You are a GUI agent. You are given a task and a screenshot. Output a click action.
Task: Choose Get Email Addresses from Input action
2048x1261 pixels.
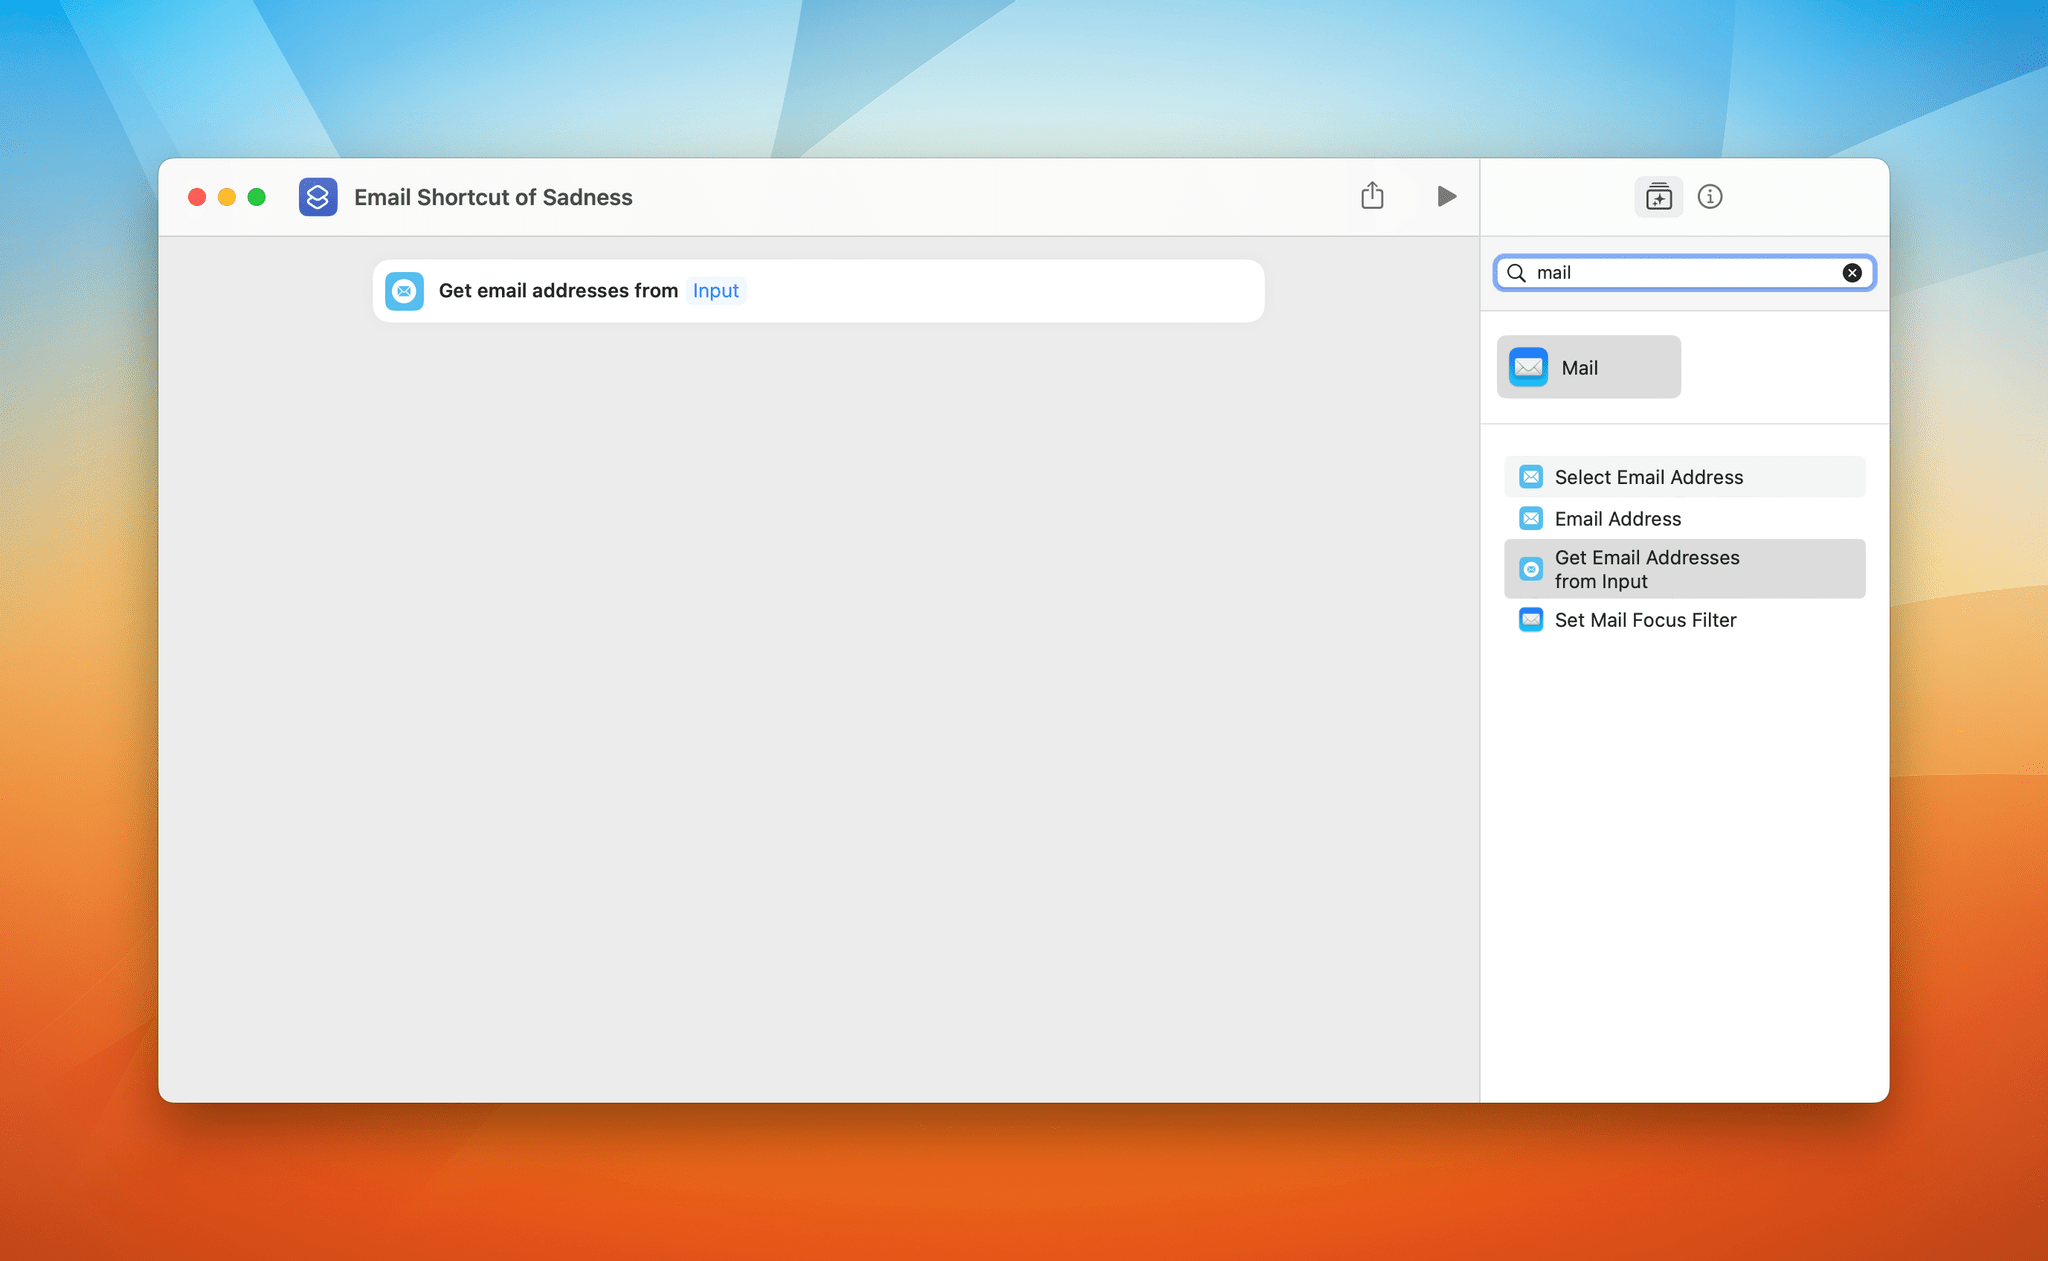(1684, 569)
